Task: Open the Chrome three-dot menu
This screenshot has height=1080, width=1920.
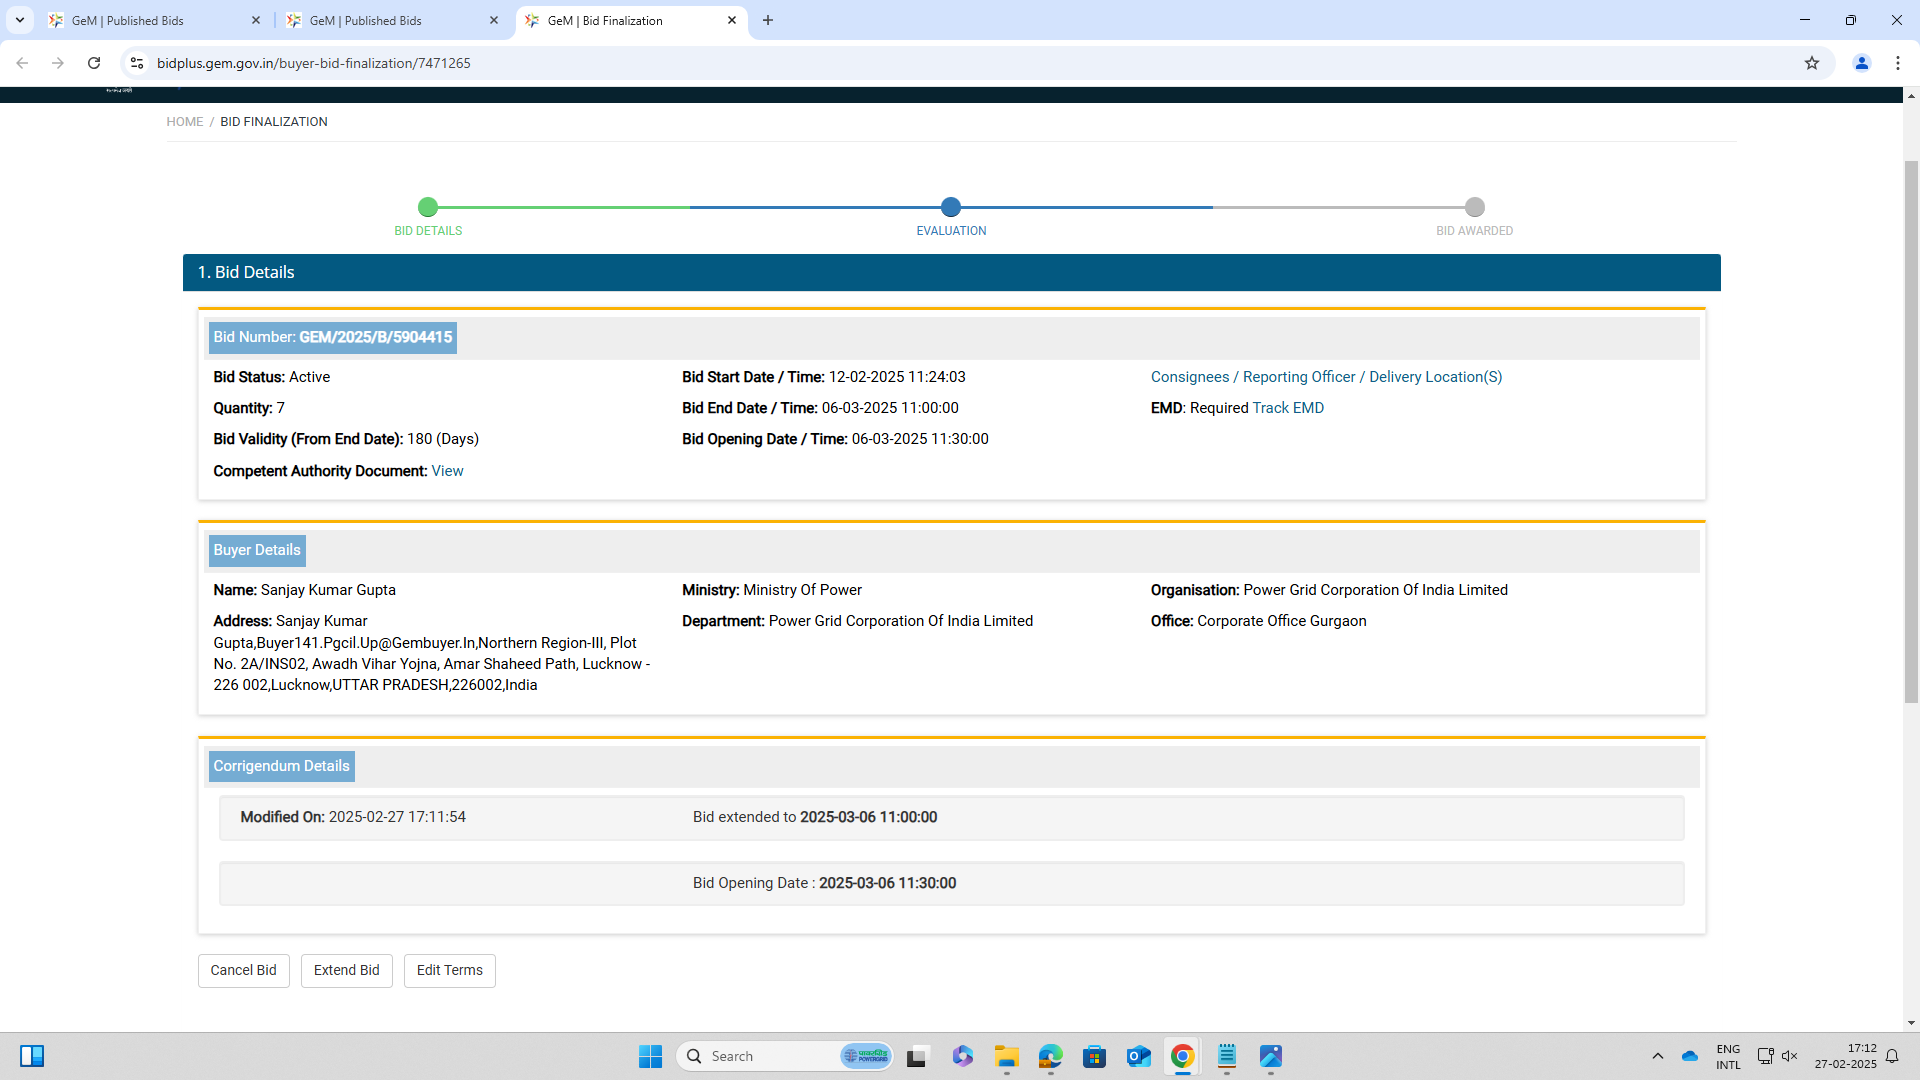Action: pos(1898,63)
